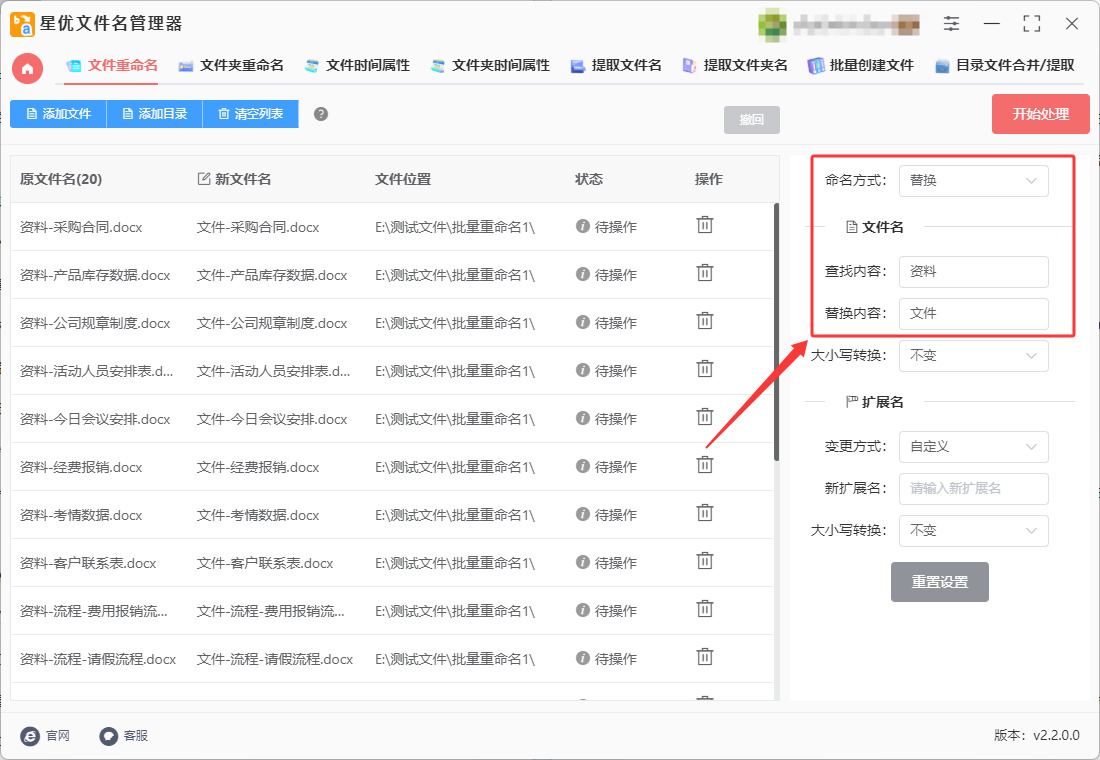Click the 文件位置 column header
Screen dimensions: 1100x760
tap(403, 179)
